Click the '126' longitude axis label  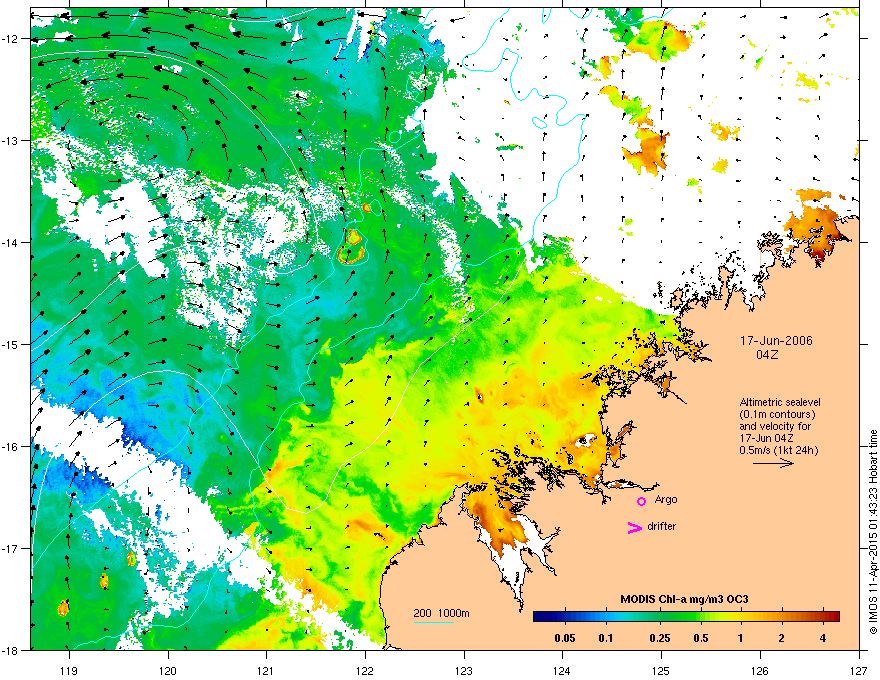pos(760,670)
